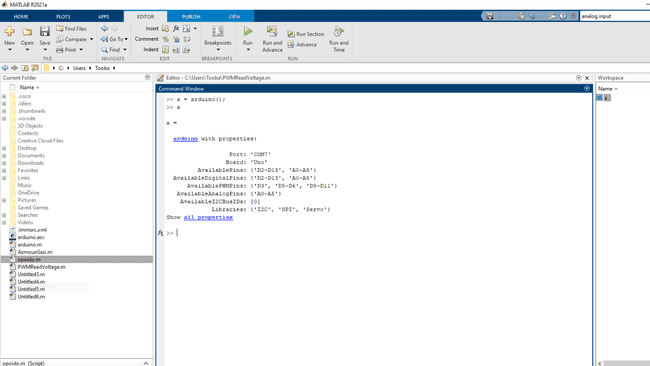Click the Advance button
Image resolution: width=650 pixels, height=366 pixels.
pos(302,44)
